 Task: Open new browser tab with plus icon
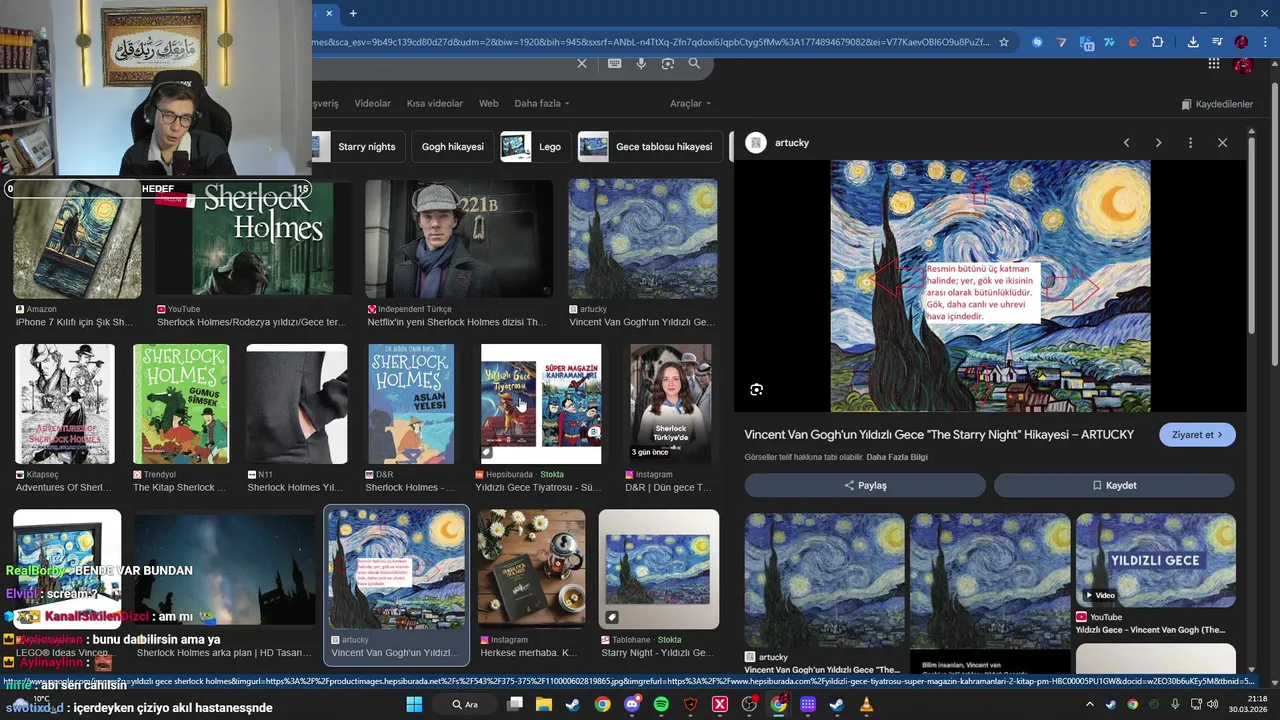(353, 13)
